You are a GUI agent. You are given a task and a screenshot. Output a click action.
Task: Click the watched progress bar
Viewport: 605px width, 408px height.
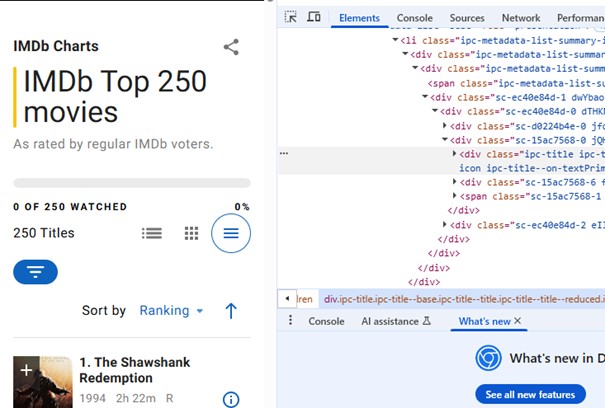(131, 183)
